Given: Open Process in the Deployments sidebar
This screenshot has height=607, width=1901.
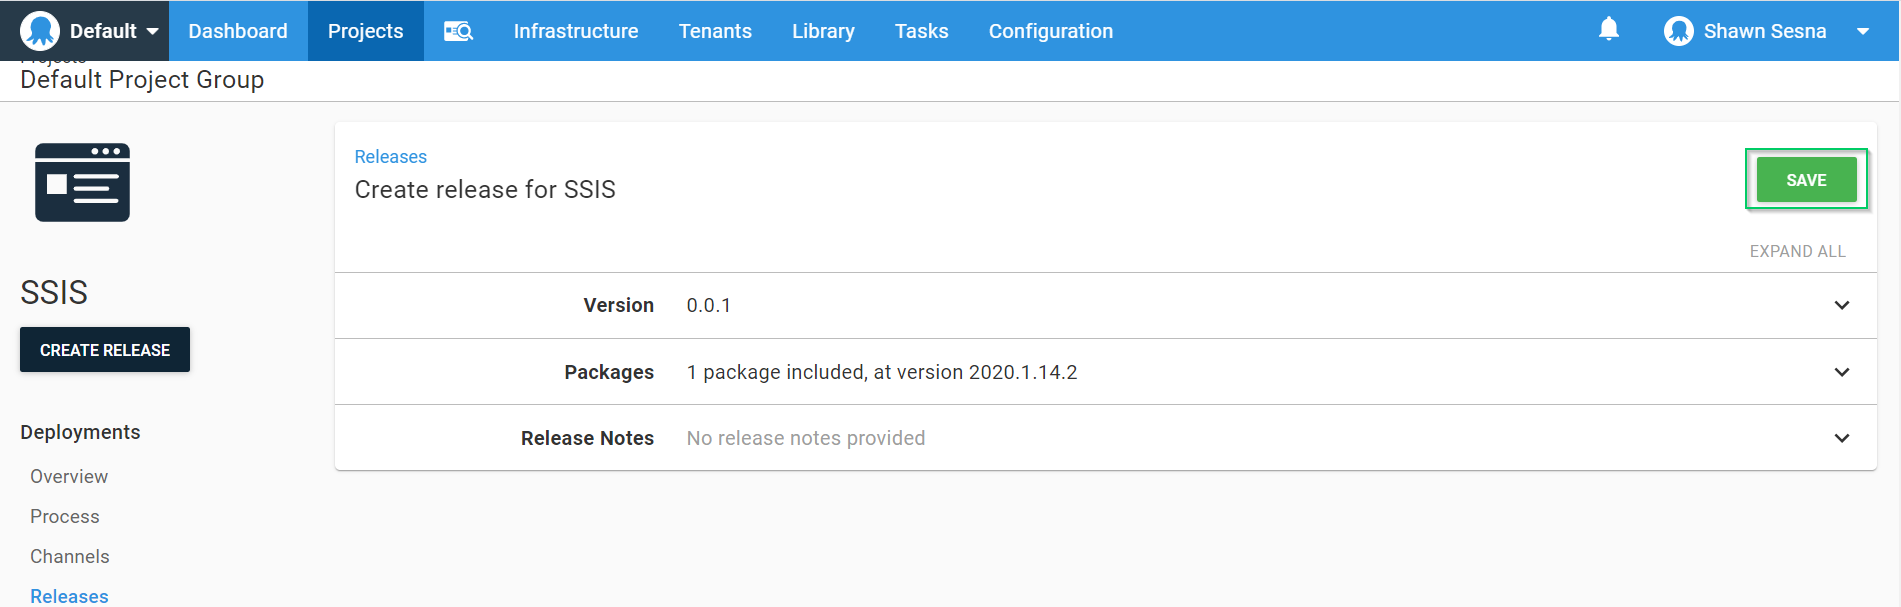Looking at the screenshot, I should 65,516.
